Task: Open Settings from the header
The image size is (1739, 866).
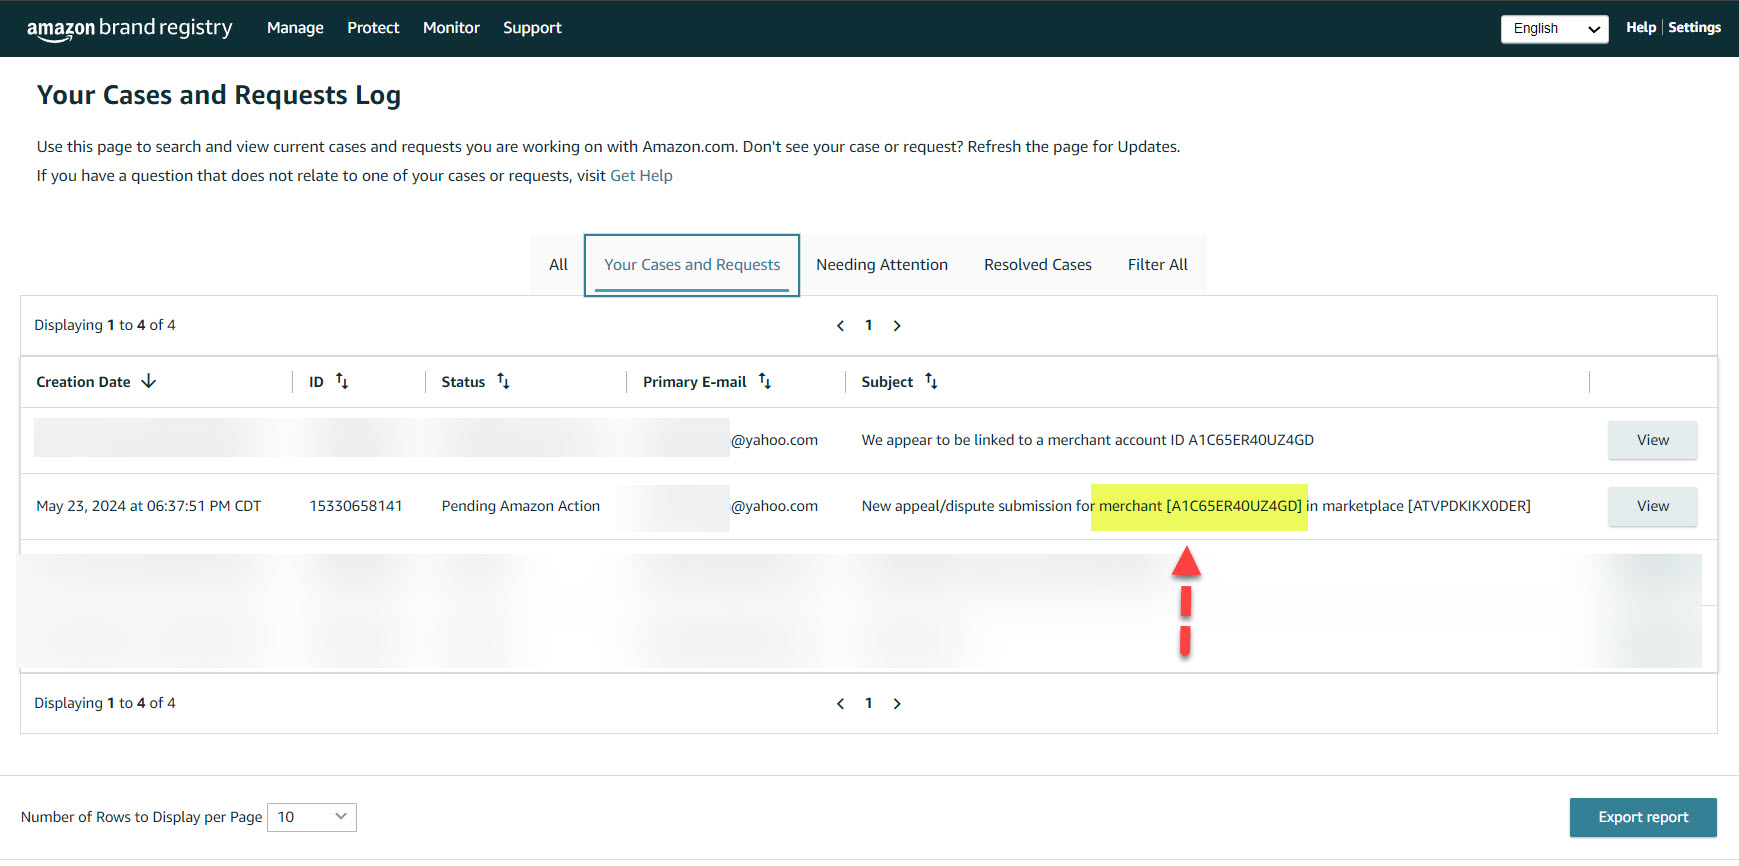Action: pos(1694,27)
